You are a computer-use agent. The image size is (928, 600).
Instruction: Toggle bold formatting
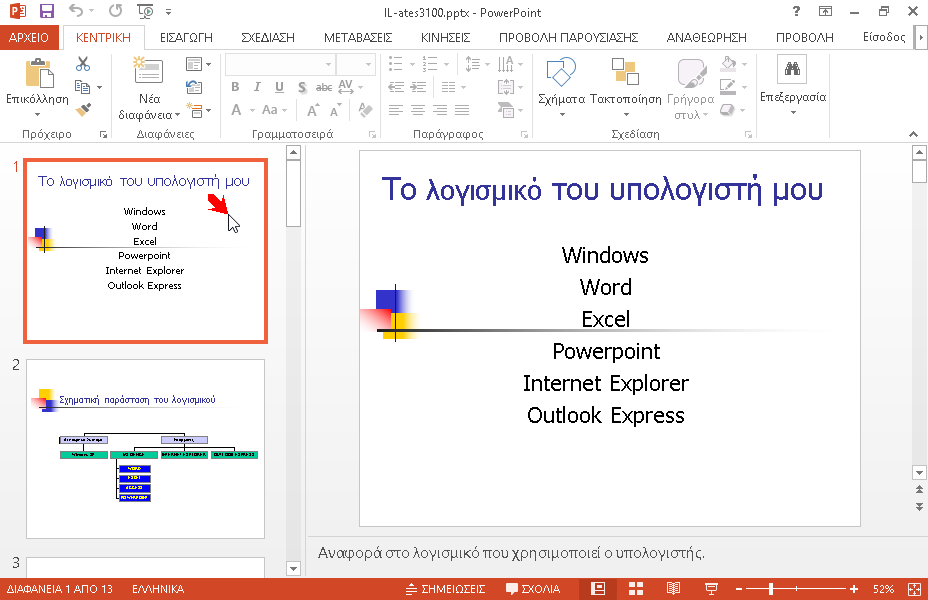(x=235, y=87)
